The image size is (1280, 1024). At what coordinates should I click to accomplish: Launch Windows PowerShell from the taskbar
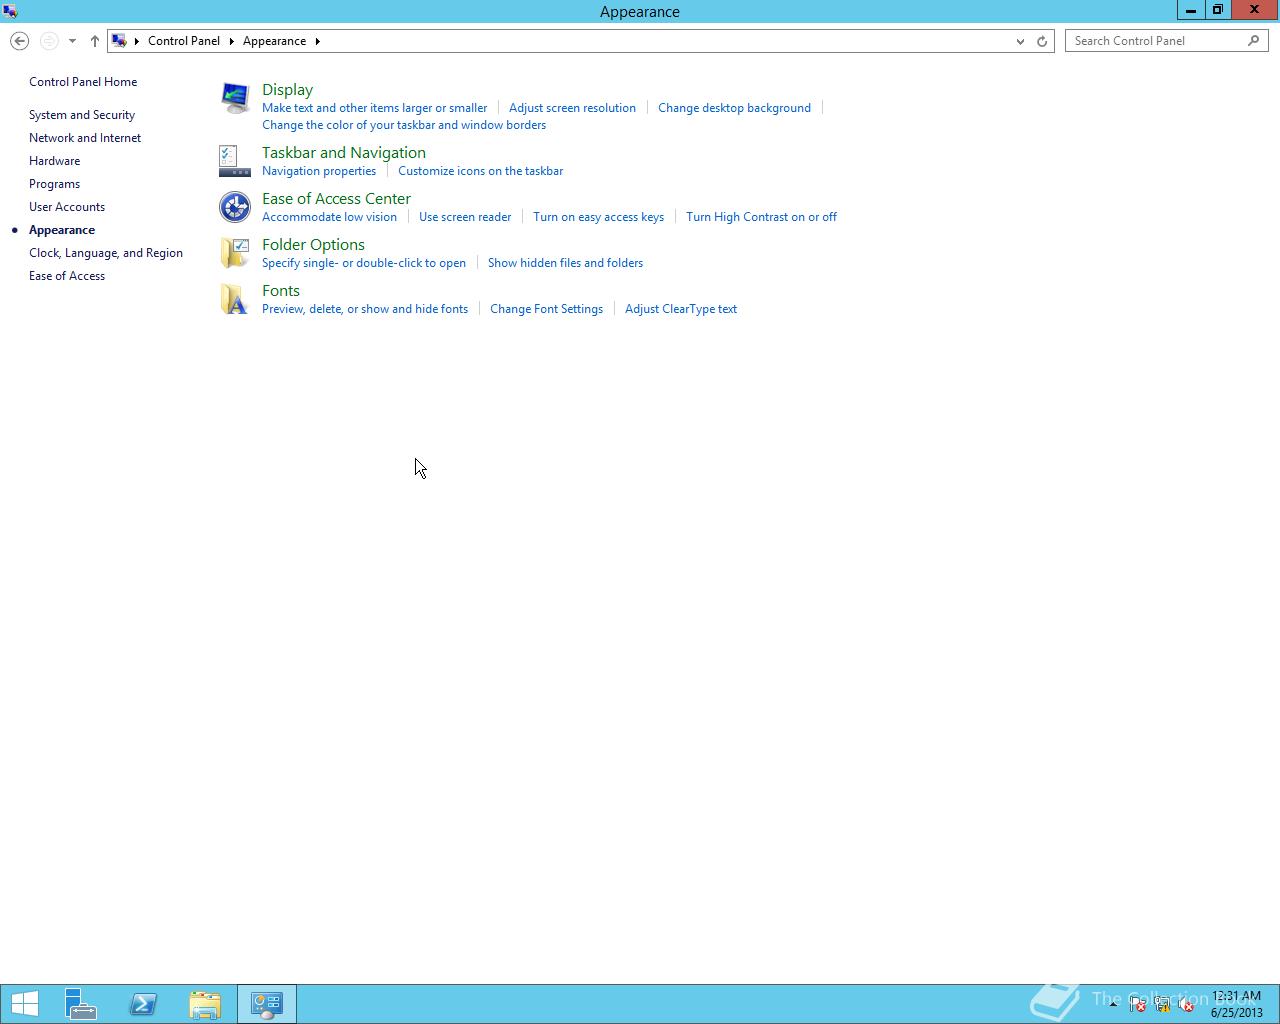tap(143, 1004)
